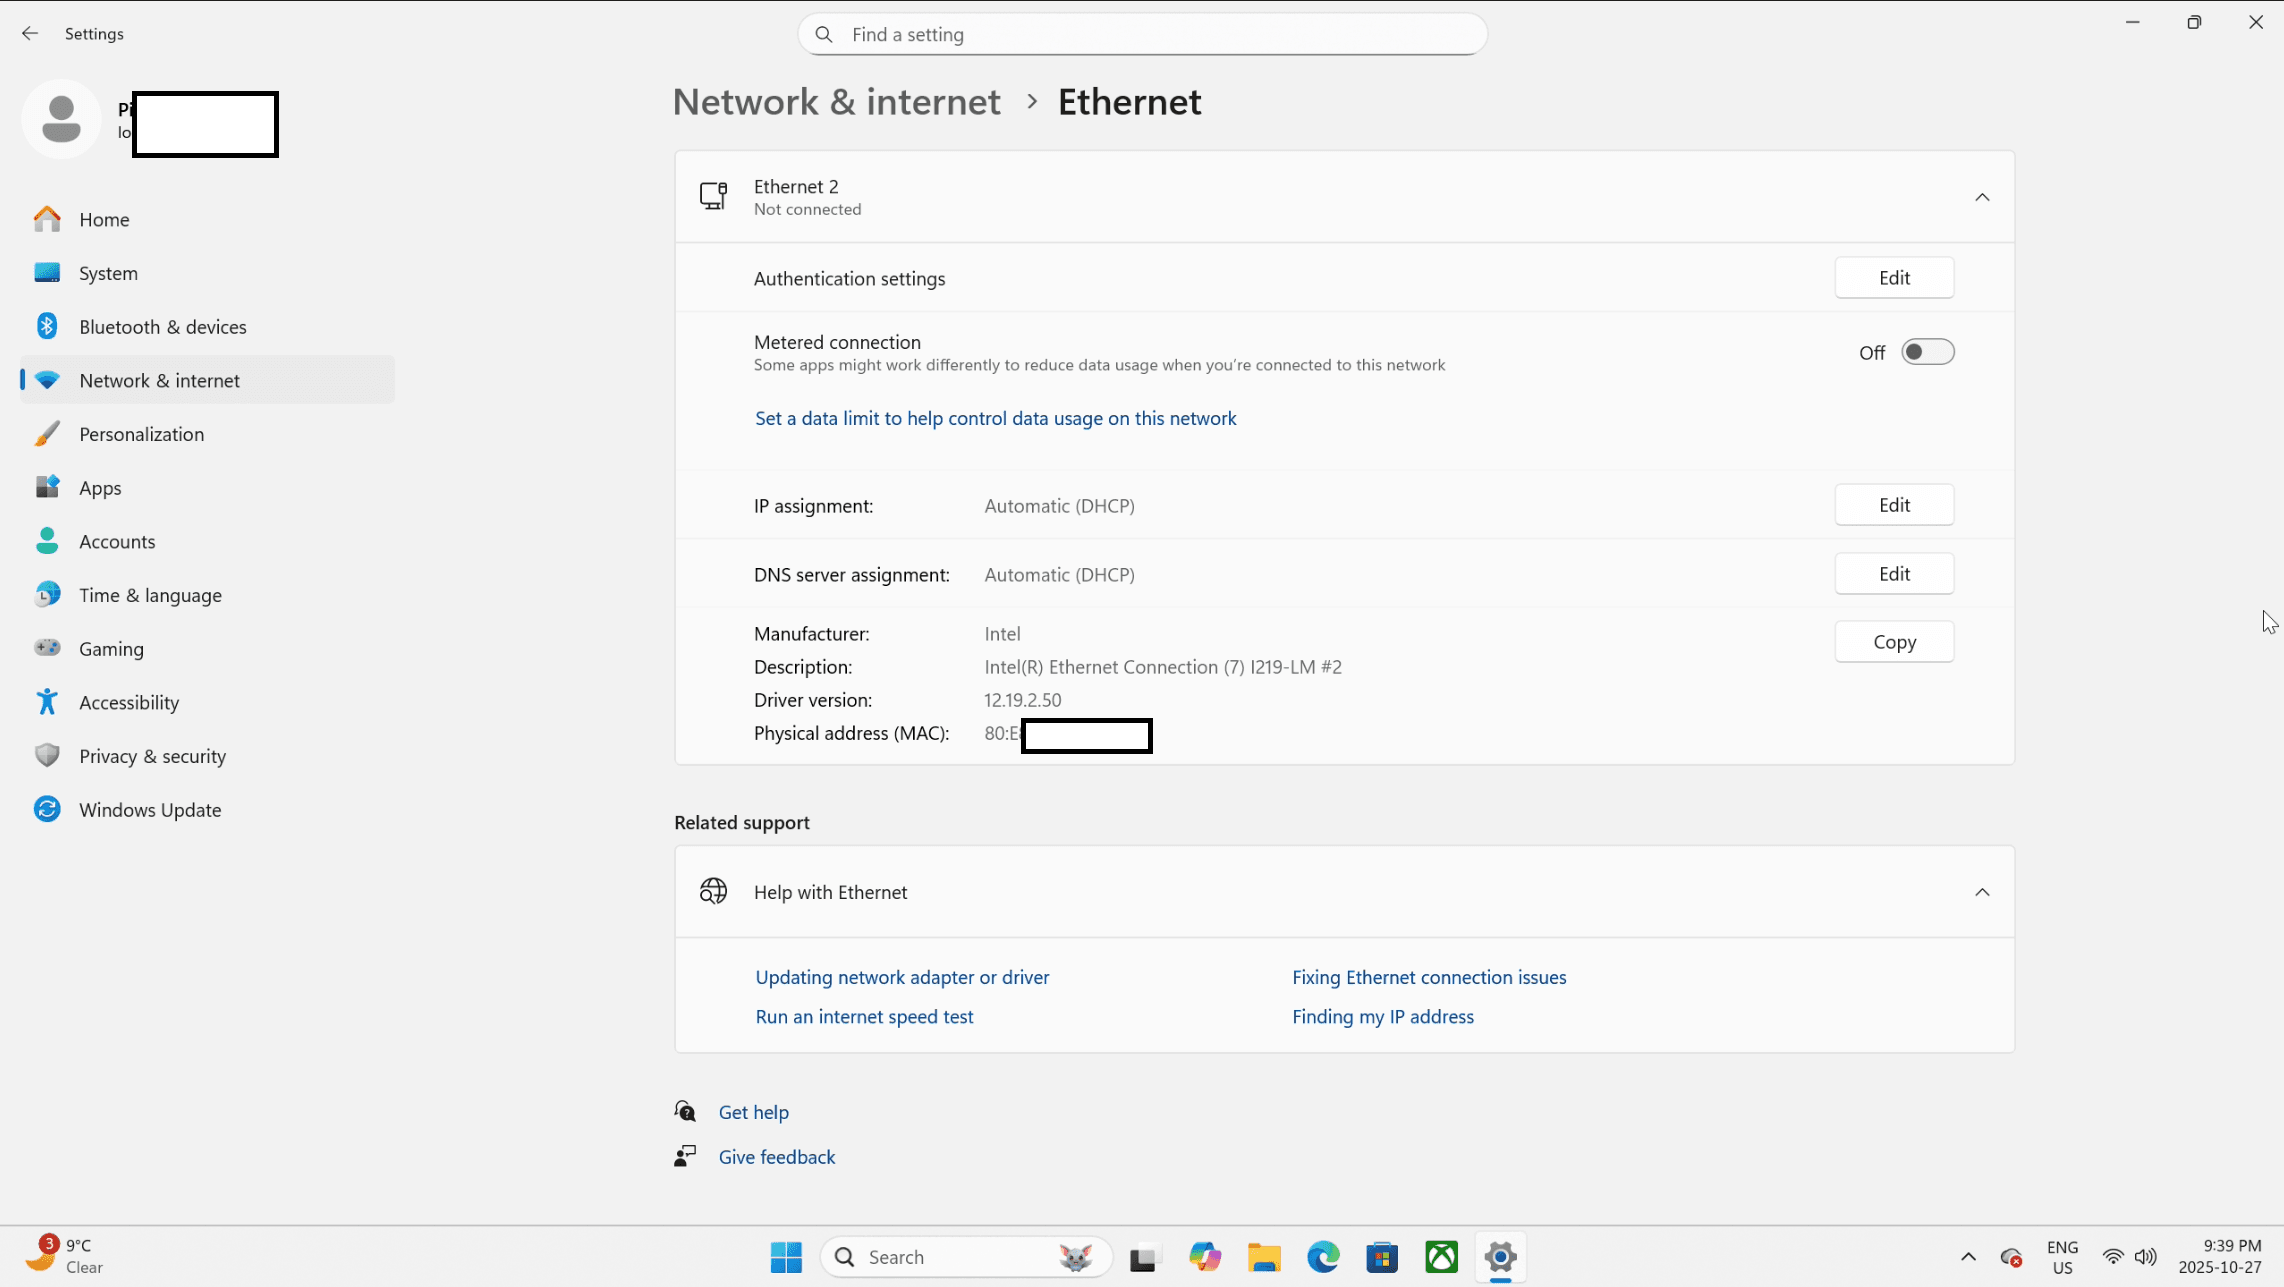Open Privacy & security settings
The width and height of the screenshot is (2284, 1287).
[152, 756]
